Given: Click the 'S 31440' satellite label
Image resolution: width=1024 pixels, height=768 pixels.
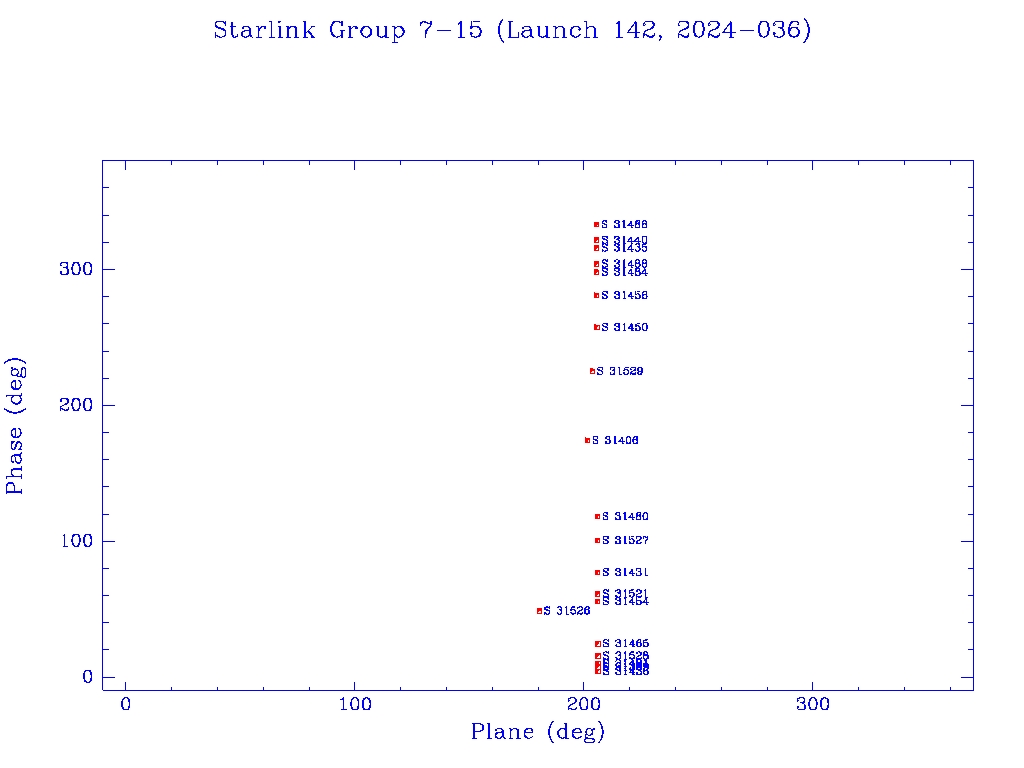Looking at the screenshot, I should [624, 240].
